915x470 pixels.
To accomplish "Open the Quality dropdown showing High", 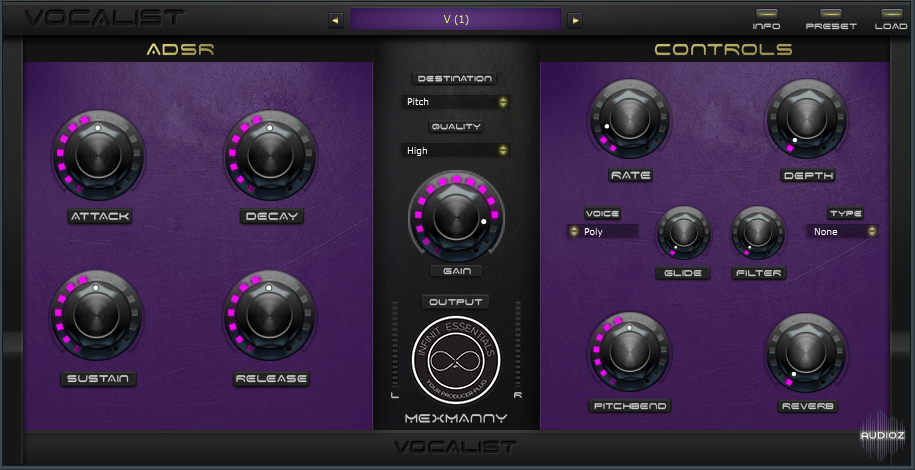I will 456,151.
